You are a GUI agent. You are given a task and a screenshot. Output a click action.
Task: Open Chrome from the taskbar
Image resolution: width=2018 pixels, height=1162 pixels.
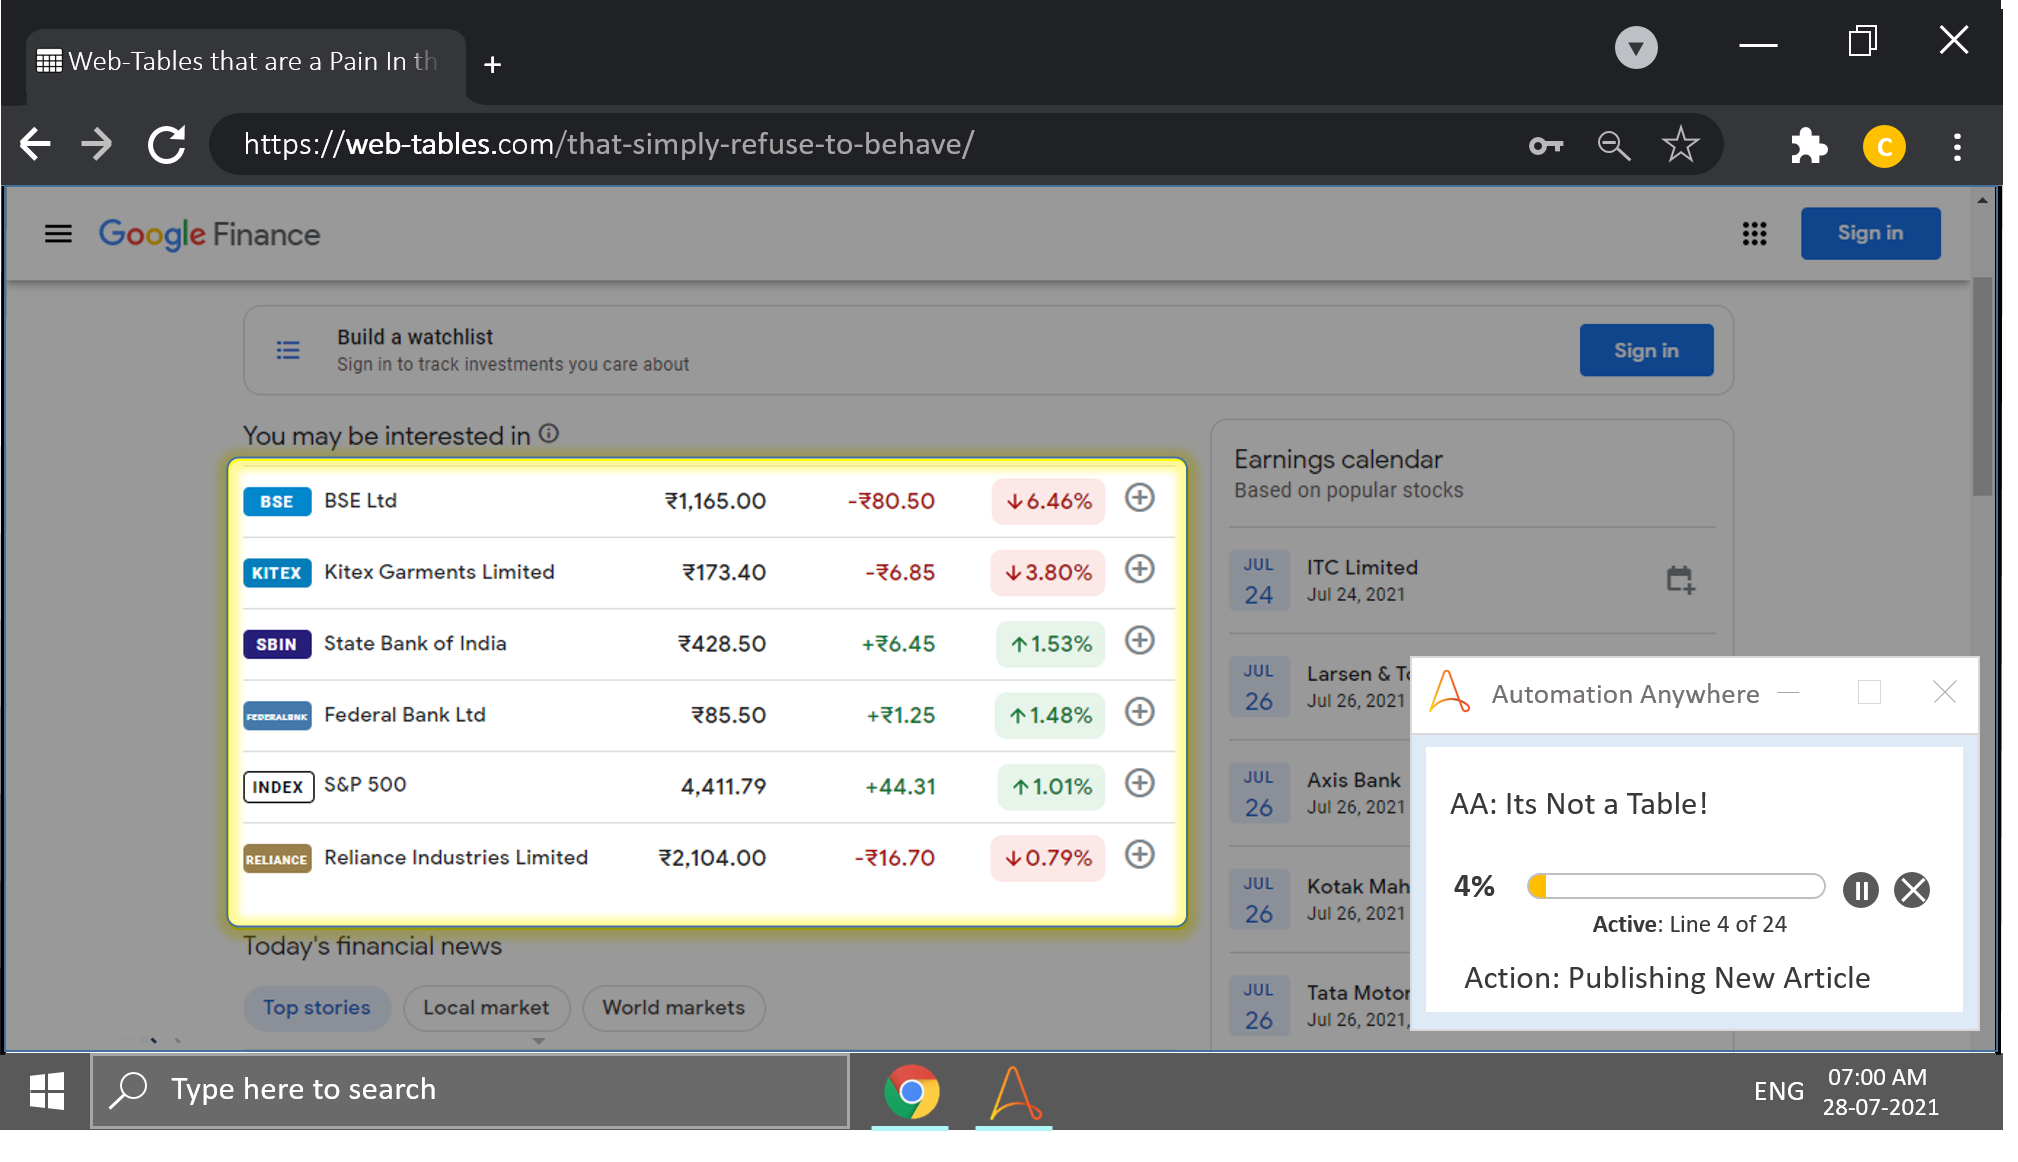click(911, 1091)
